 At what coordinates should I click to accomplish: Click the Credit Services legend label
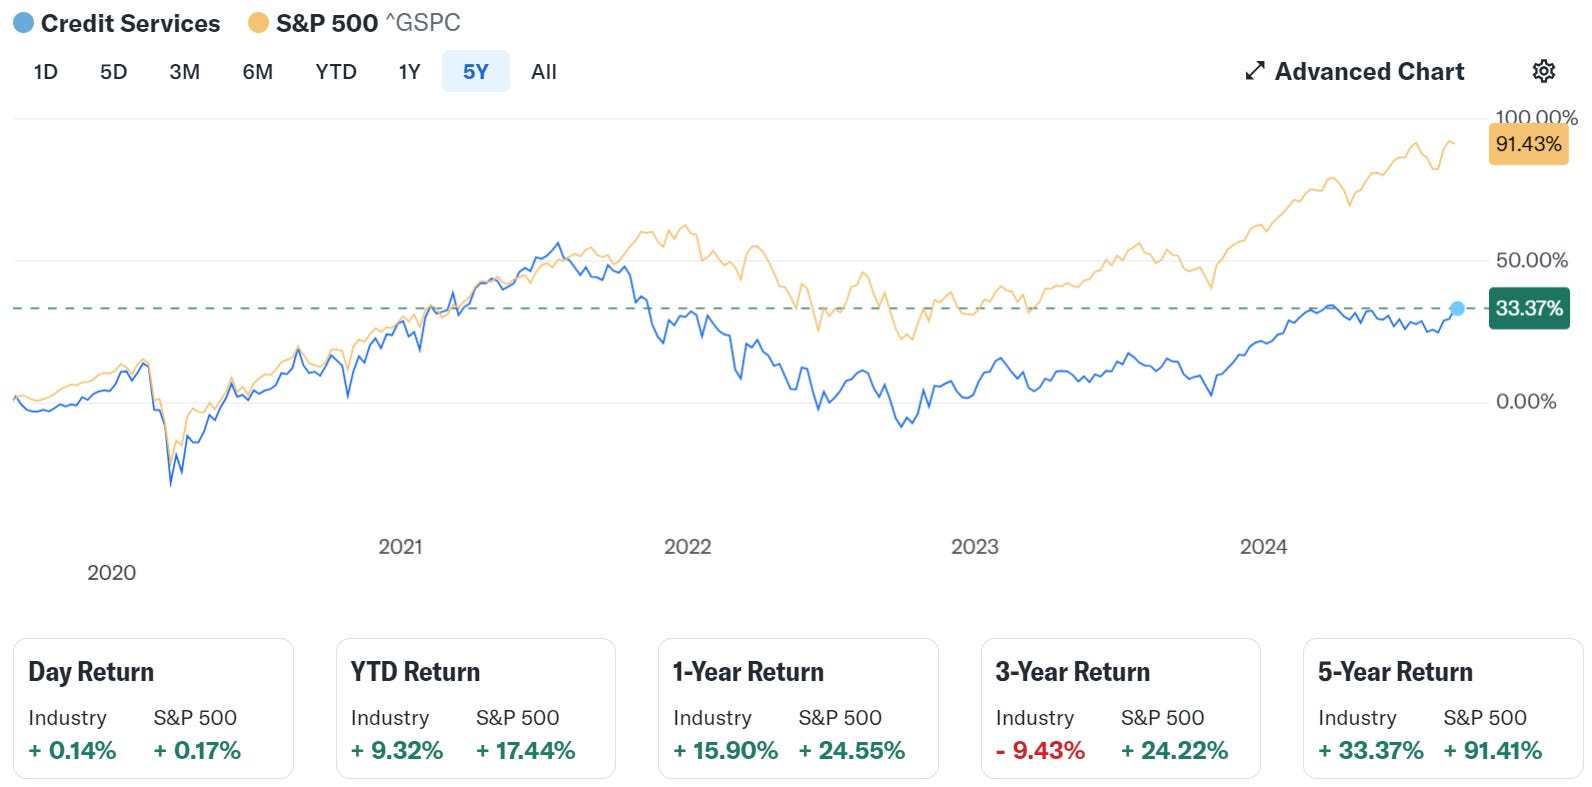click(130, 23)
